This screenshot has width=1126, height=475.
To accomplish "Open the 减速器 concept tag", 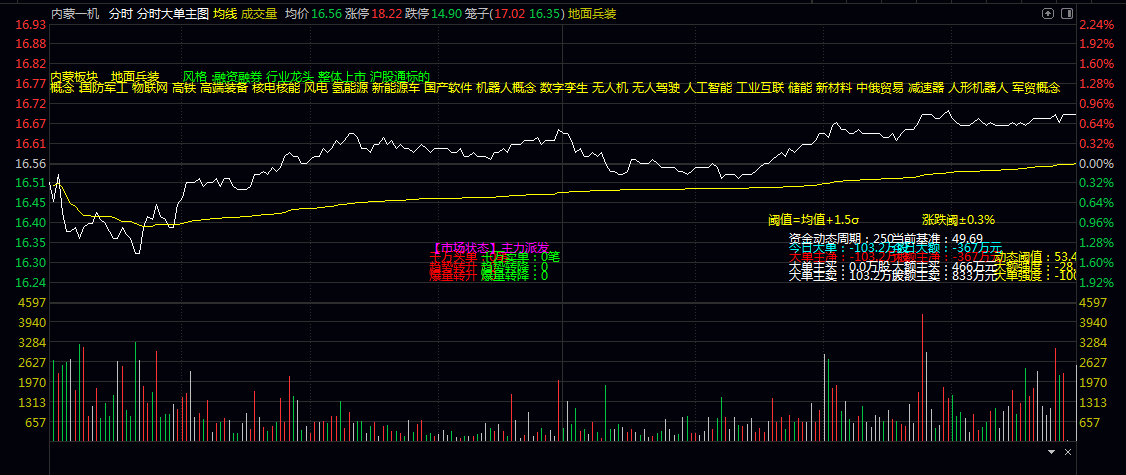I will [x=926, y=88].
